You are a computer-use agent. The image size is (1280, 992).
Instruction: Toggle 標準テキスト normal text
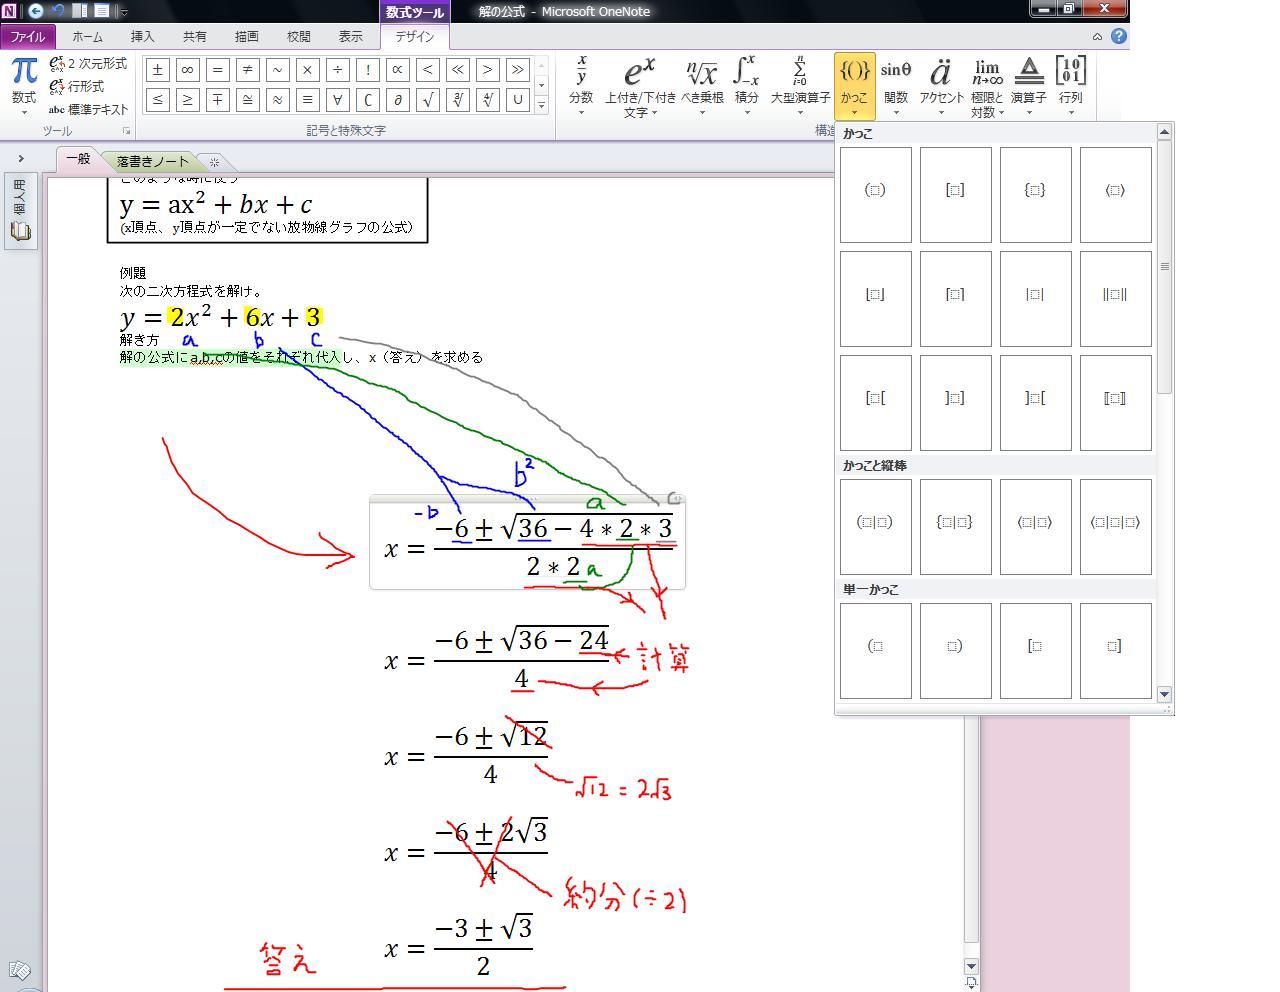point(88,110)
